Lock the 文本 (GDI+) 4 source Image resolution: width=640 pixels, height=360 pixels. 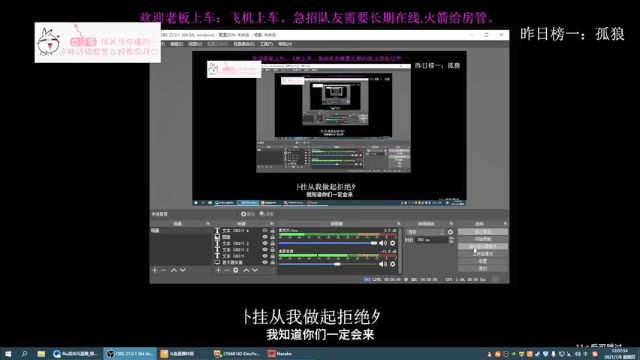click(x=273, y=231)
